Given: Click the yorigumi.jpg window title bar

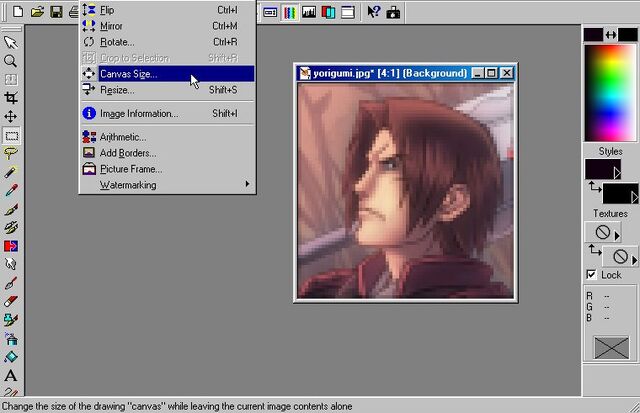Looking at the screenshot, I should pyautogui.click(x=405, y=73).
